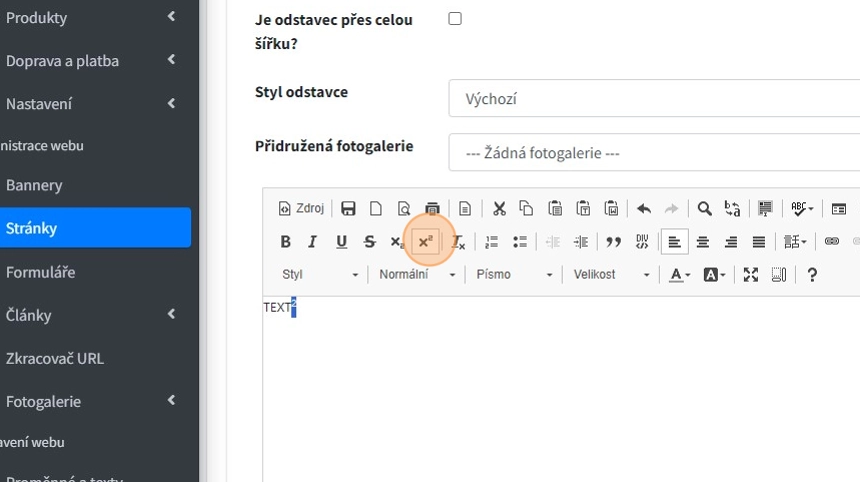Apply italic formatting to text
Screen dimensions: 860x482
click(313, 242)
